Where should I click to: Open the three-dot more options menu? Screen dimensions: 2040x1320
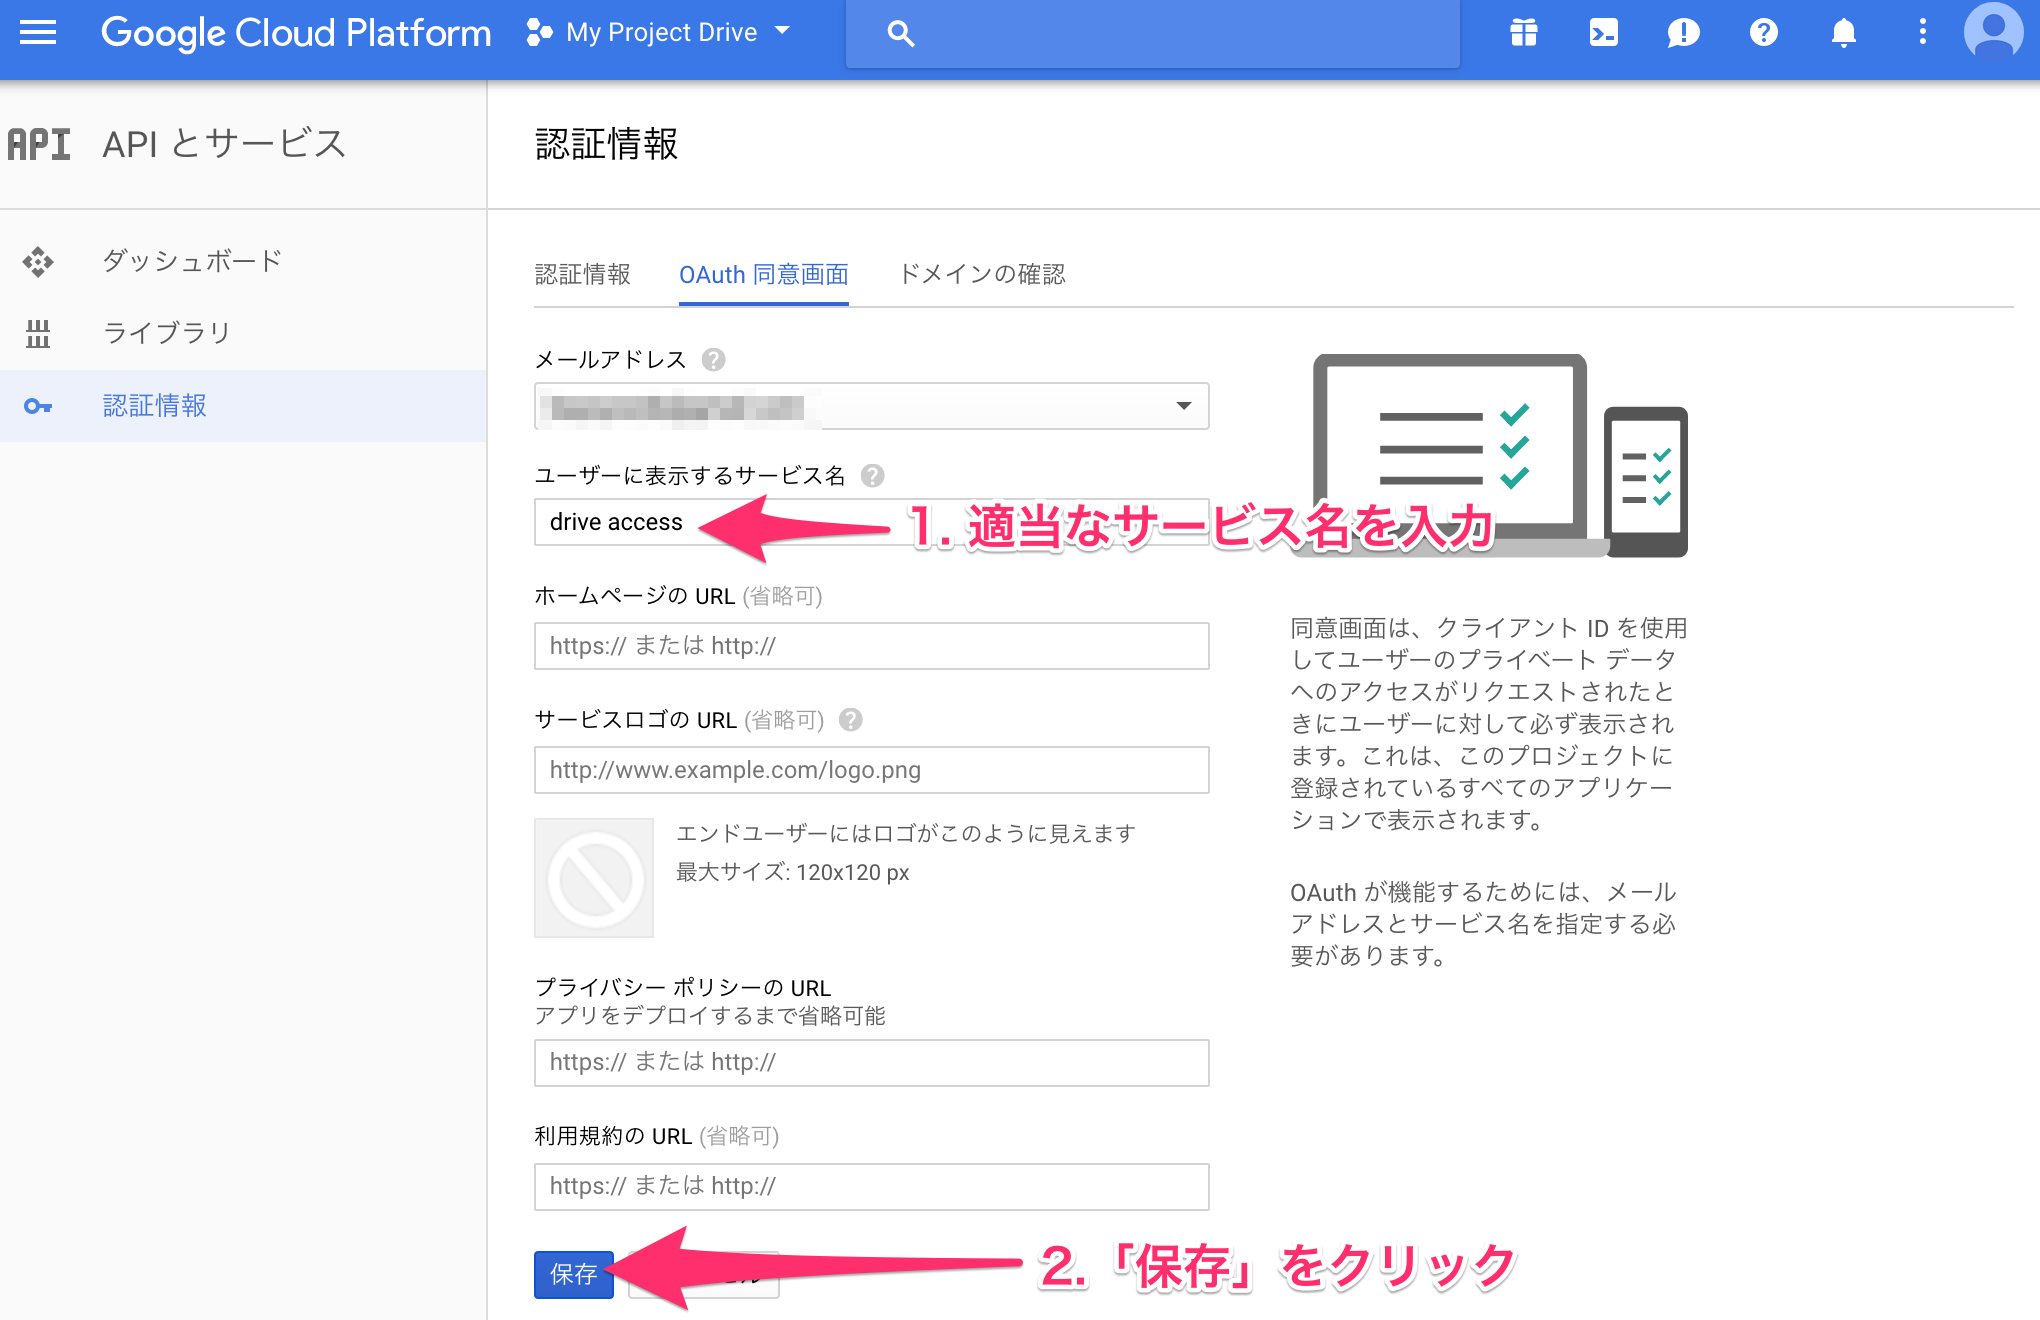click(x=1922, y=33)
